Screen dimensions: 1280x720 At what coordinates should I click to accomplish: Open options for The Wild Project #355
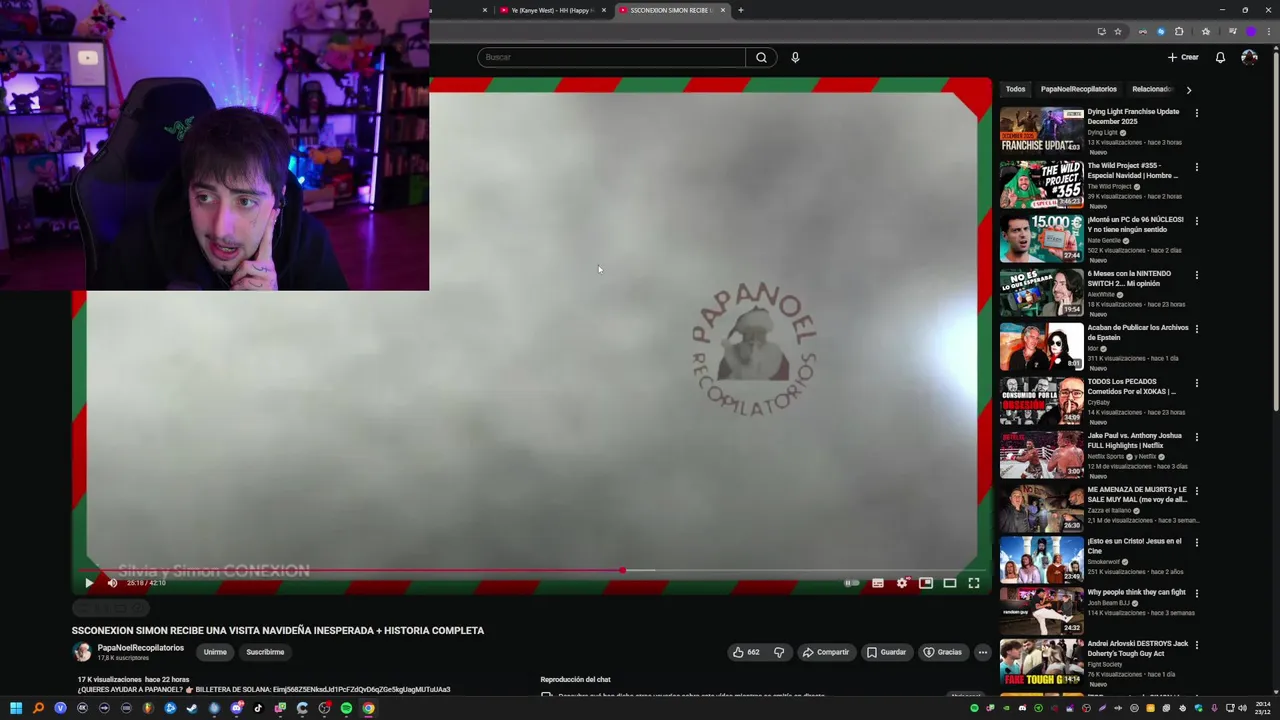[1196, 167]
